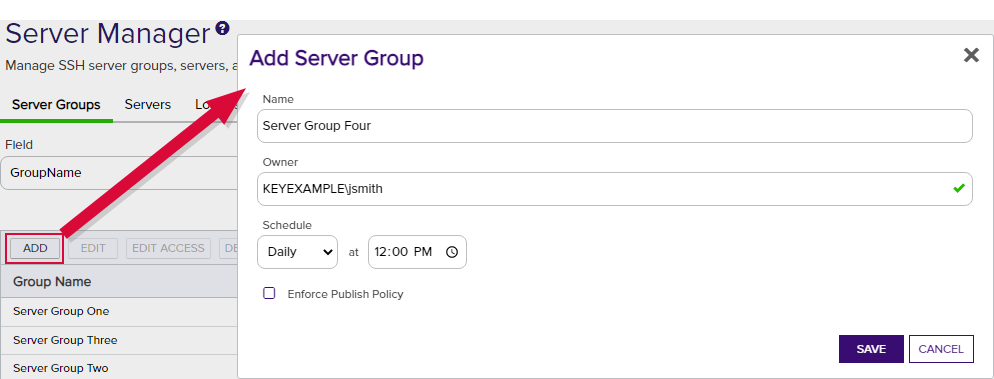Click the green checkmark in the Owner field
This screenshot has height=379, width=994.
point(958,188)
